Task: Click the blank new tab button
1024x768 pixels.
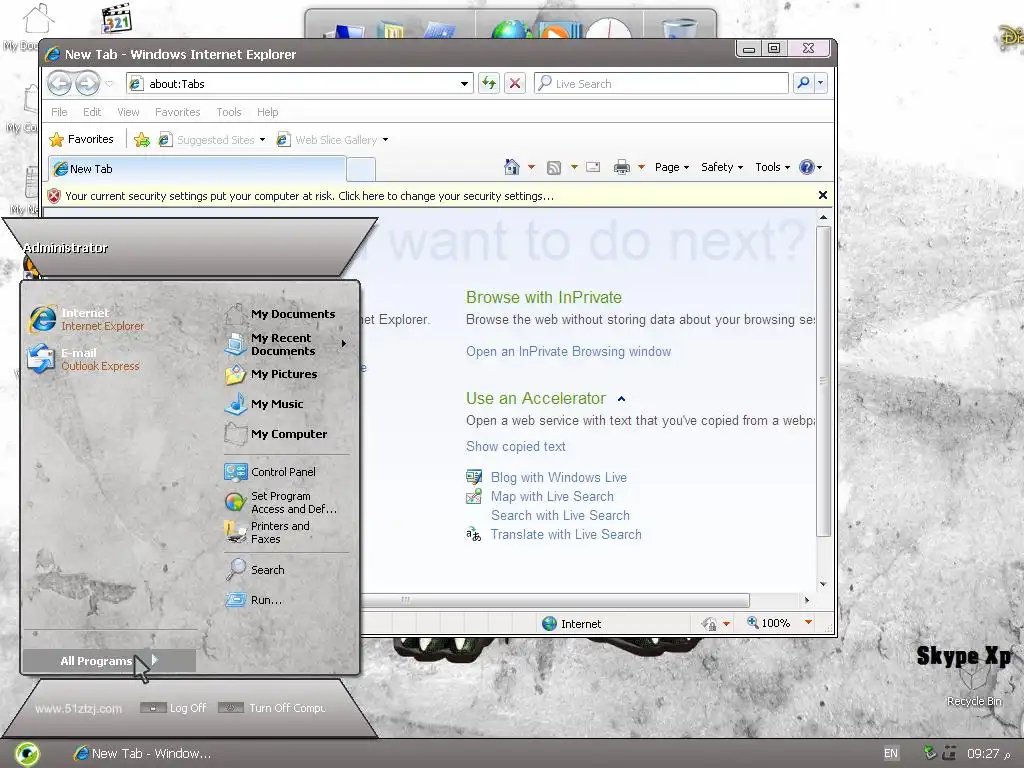Action: [x=360, y=169]
